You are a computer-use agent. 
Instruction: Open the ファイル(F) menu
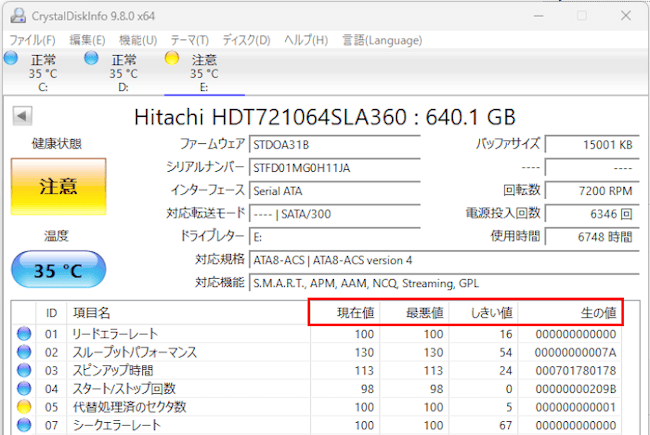(x=32, y=40)
